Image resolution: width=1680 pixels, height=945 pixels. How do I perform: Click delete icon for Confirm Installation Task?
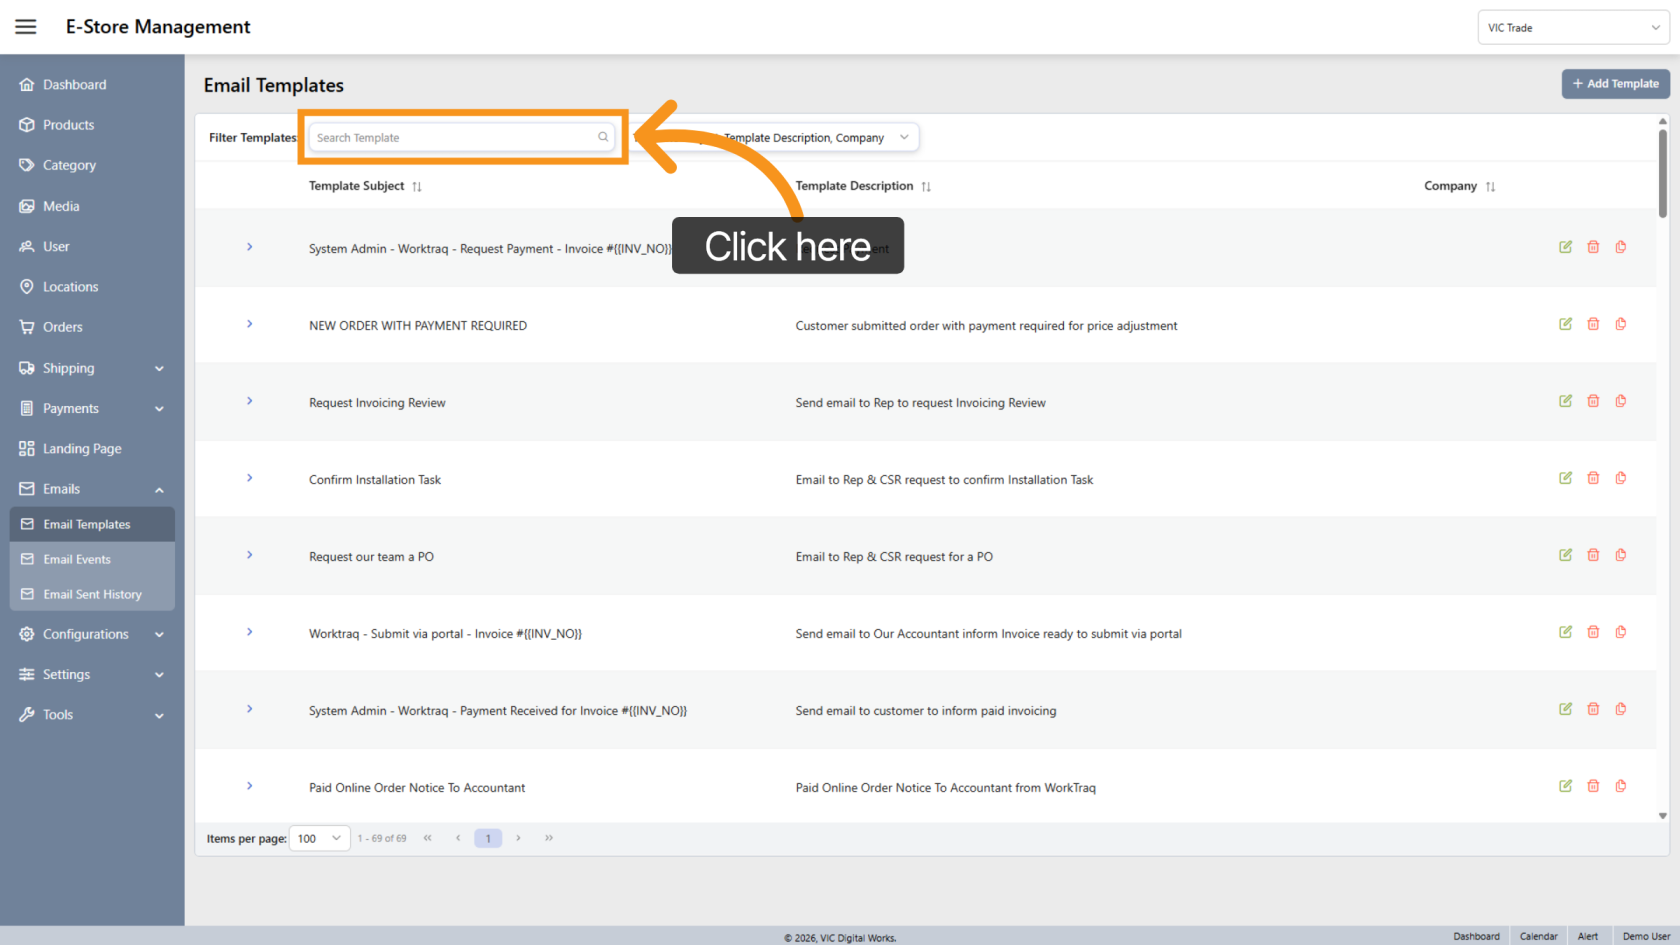click(1593, 478)
